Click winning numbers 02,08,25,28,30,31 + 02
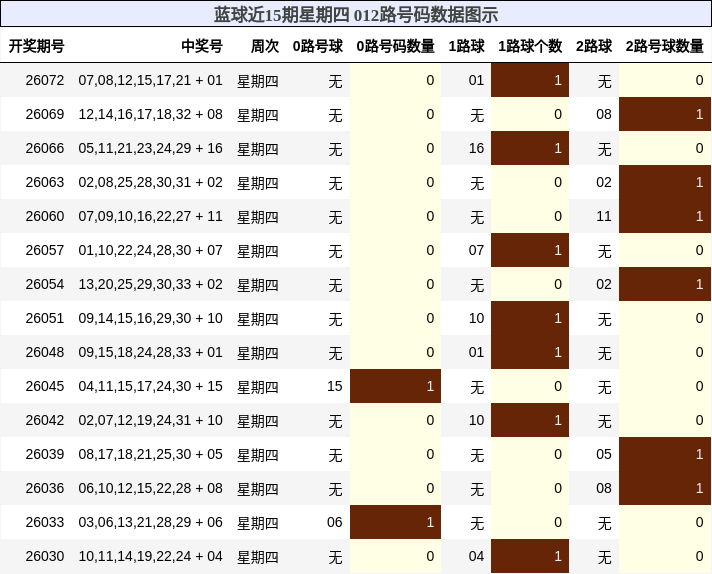The height and width of the screenshot is (574, 712). [x=150, y=183]
